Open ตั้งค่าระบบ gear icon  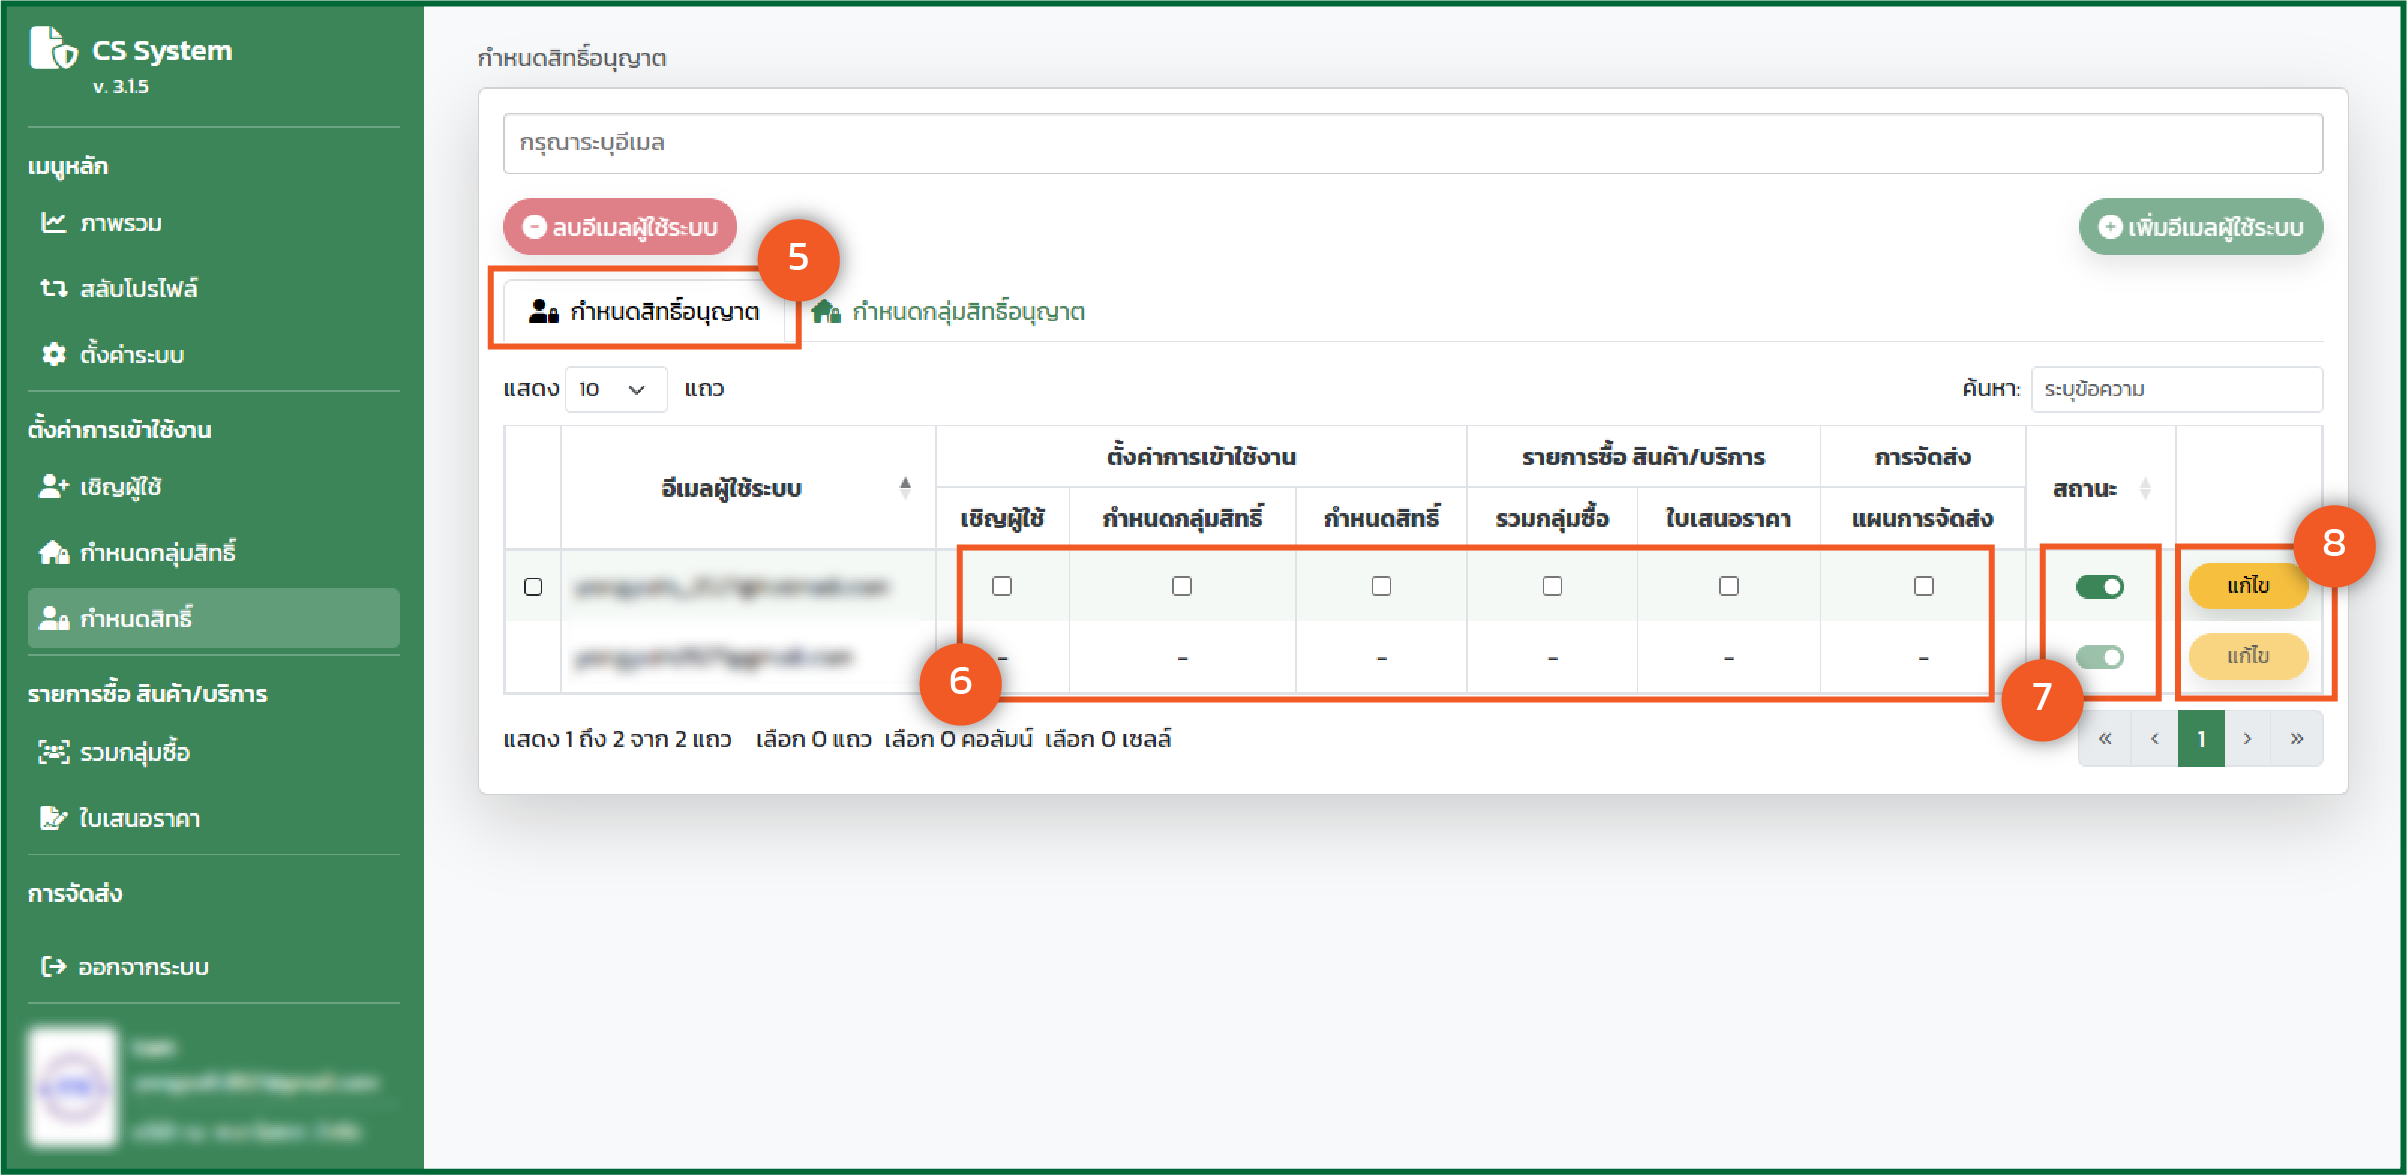(53, 355)
